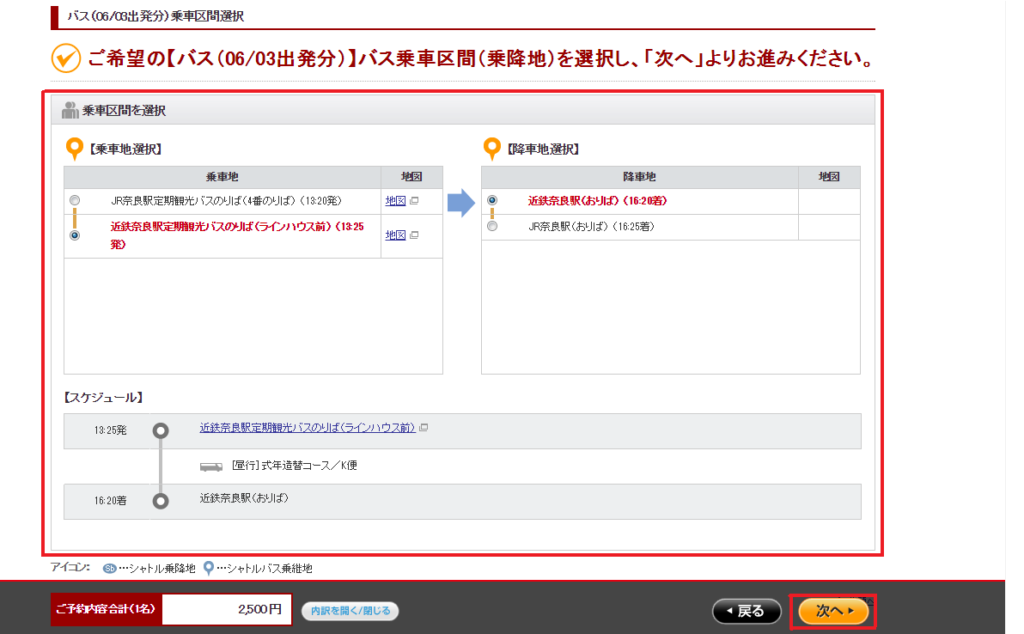Image resolution: width=1024 pixels, height=634 pixels.
Task: Click popup icon after schedule stop link
Action: click(424, 428)
